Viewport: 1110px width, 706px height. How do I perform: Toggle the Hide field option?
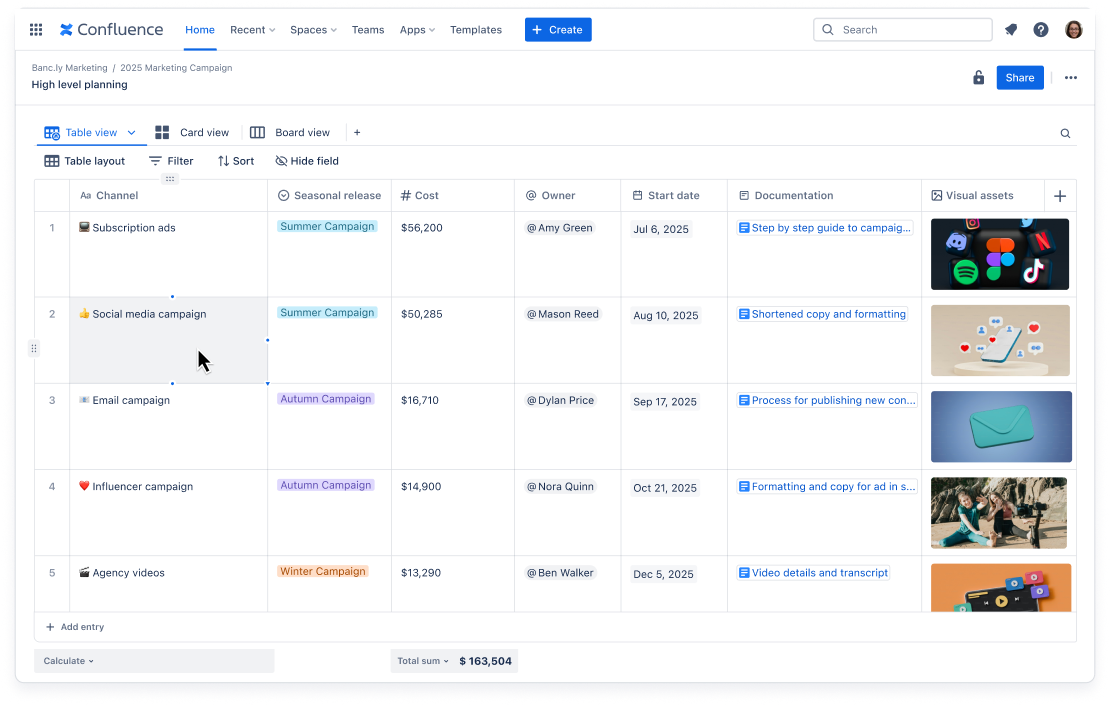(307, 161)
